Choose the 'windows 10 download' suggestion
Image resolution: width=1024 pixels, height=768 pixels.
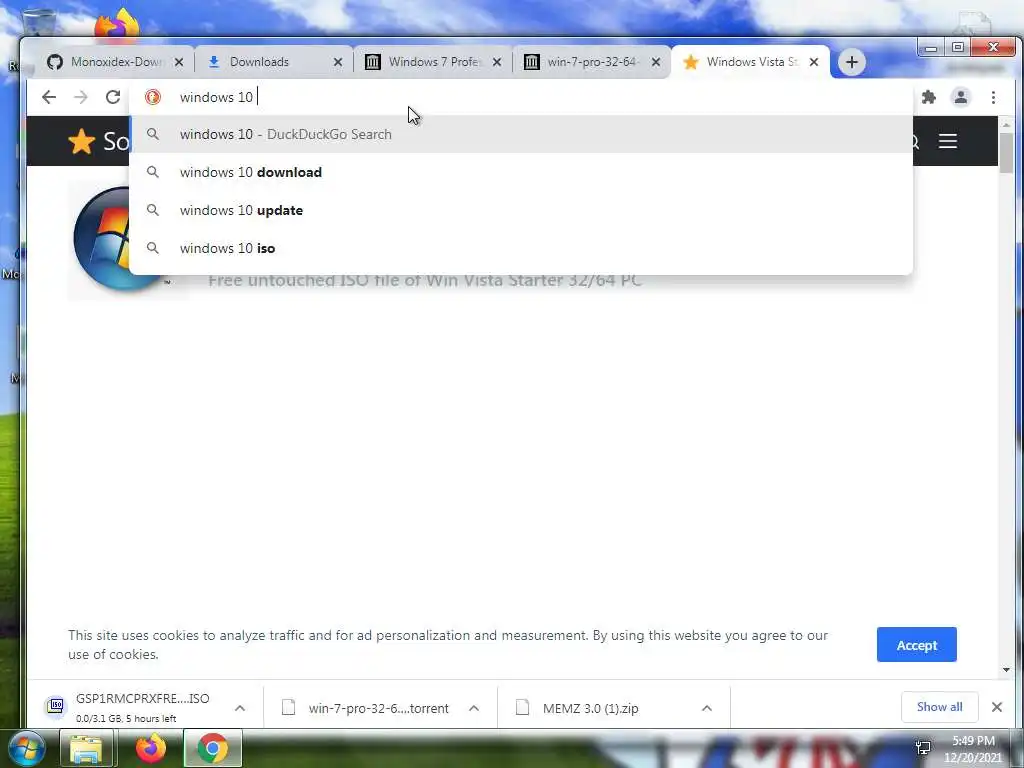[x=521, y=172]
